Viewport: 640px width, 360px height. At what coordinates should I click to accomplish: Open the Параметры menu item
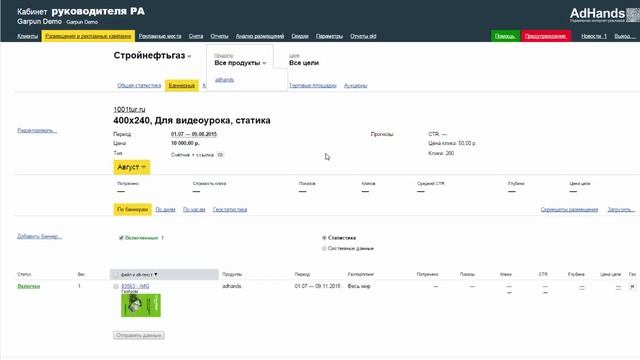329,36
